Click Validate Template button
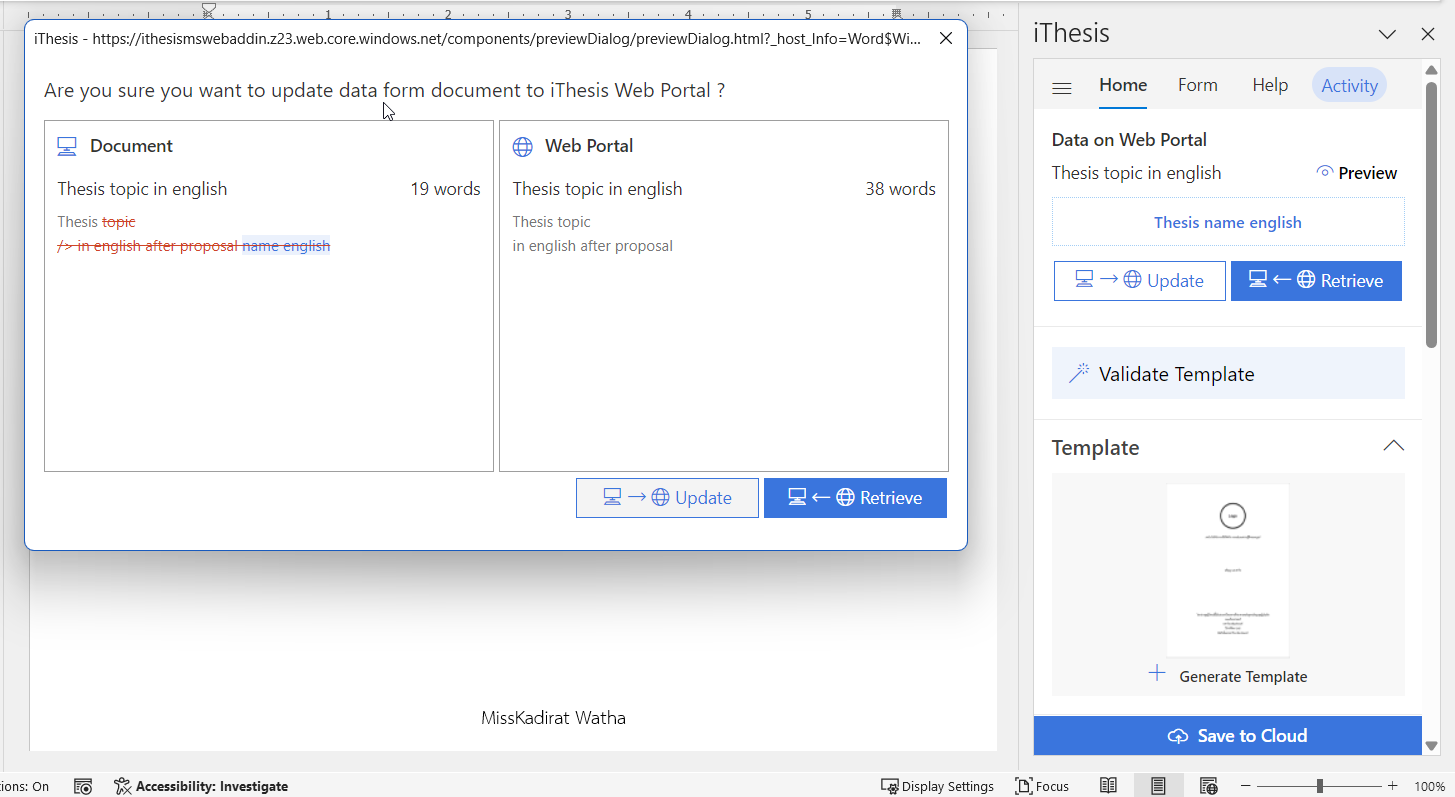Screen dimensions: 1455x797 (x=1228, y=374)
